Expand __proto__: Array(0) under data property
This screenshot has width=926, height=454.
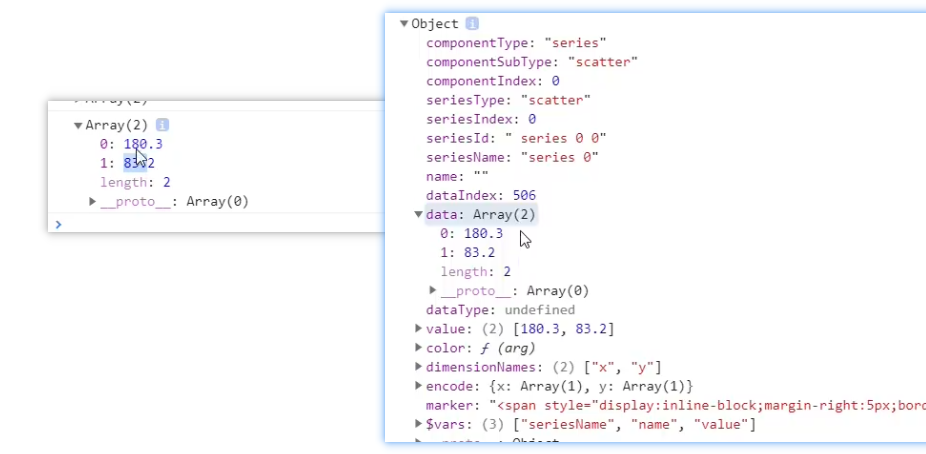(433, 291)
